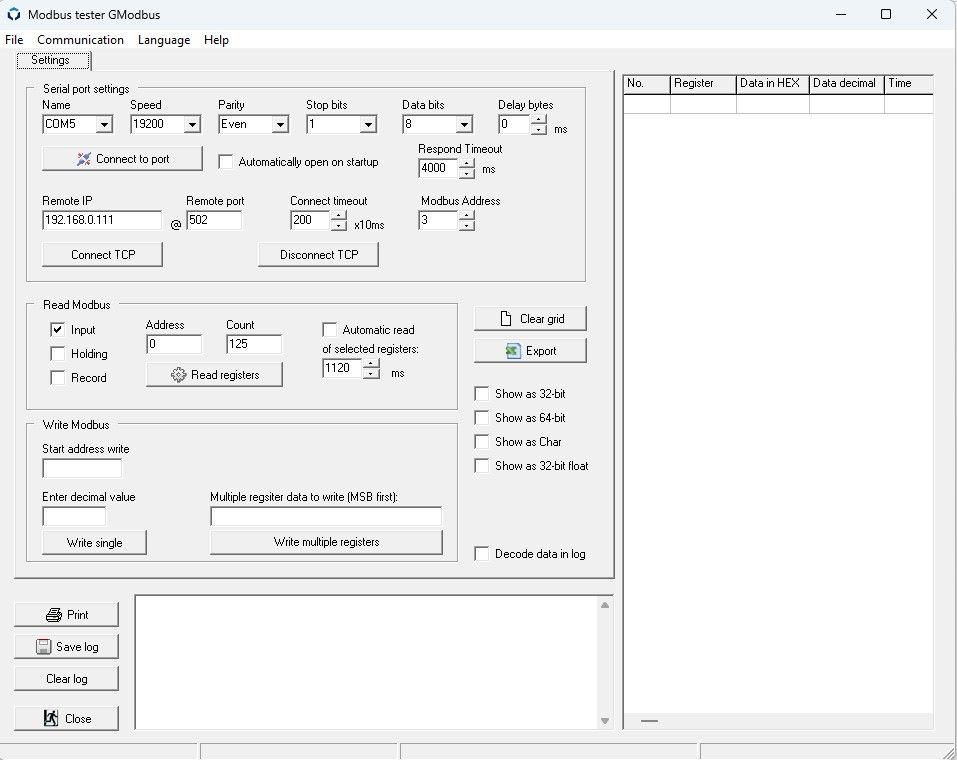Enable the Holding registers checkbox
The height and width of the screenshot is (760, 957).
[x=57, y=354]
